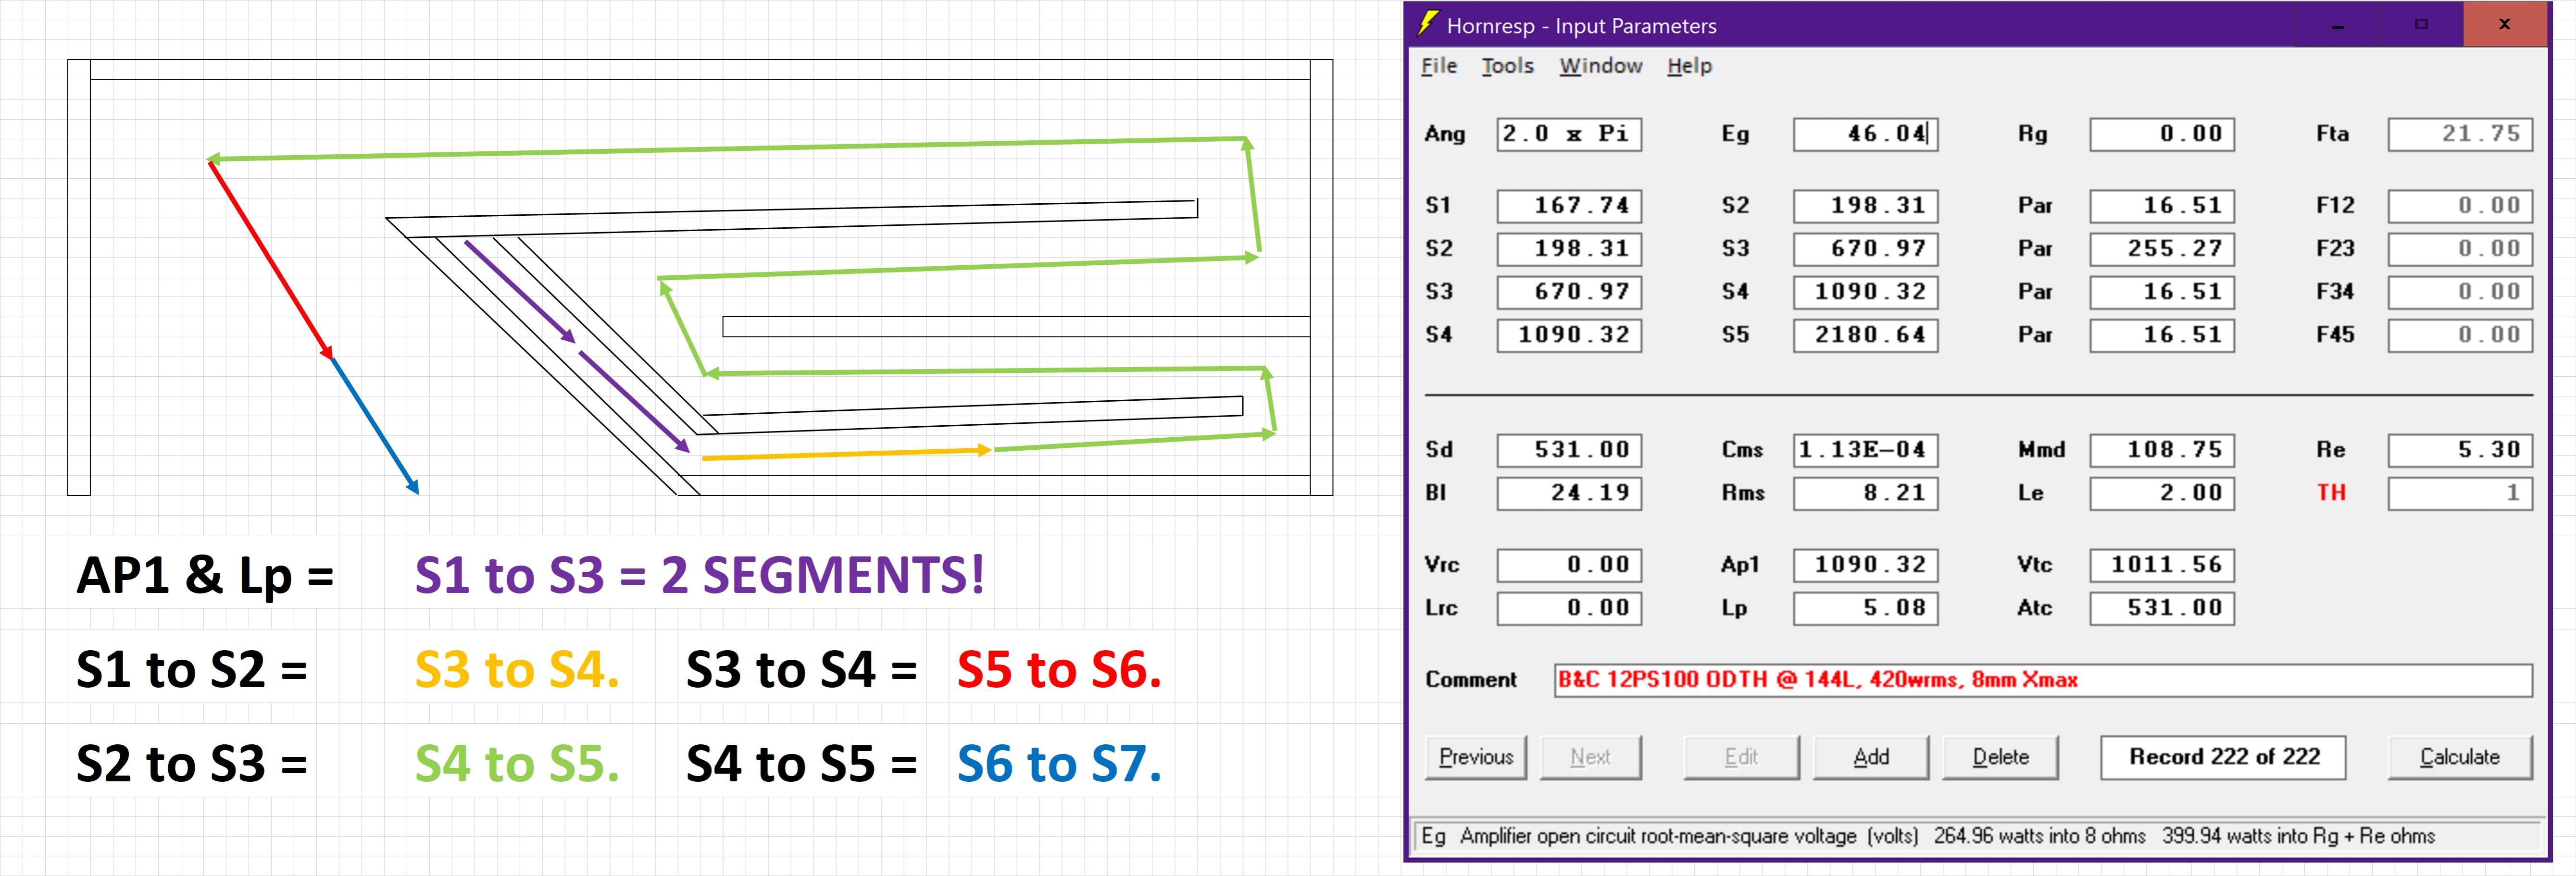Click the Le field showing 2.00
2576x876 pixels.
click(2162, 493)
